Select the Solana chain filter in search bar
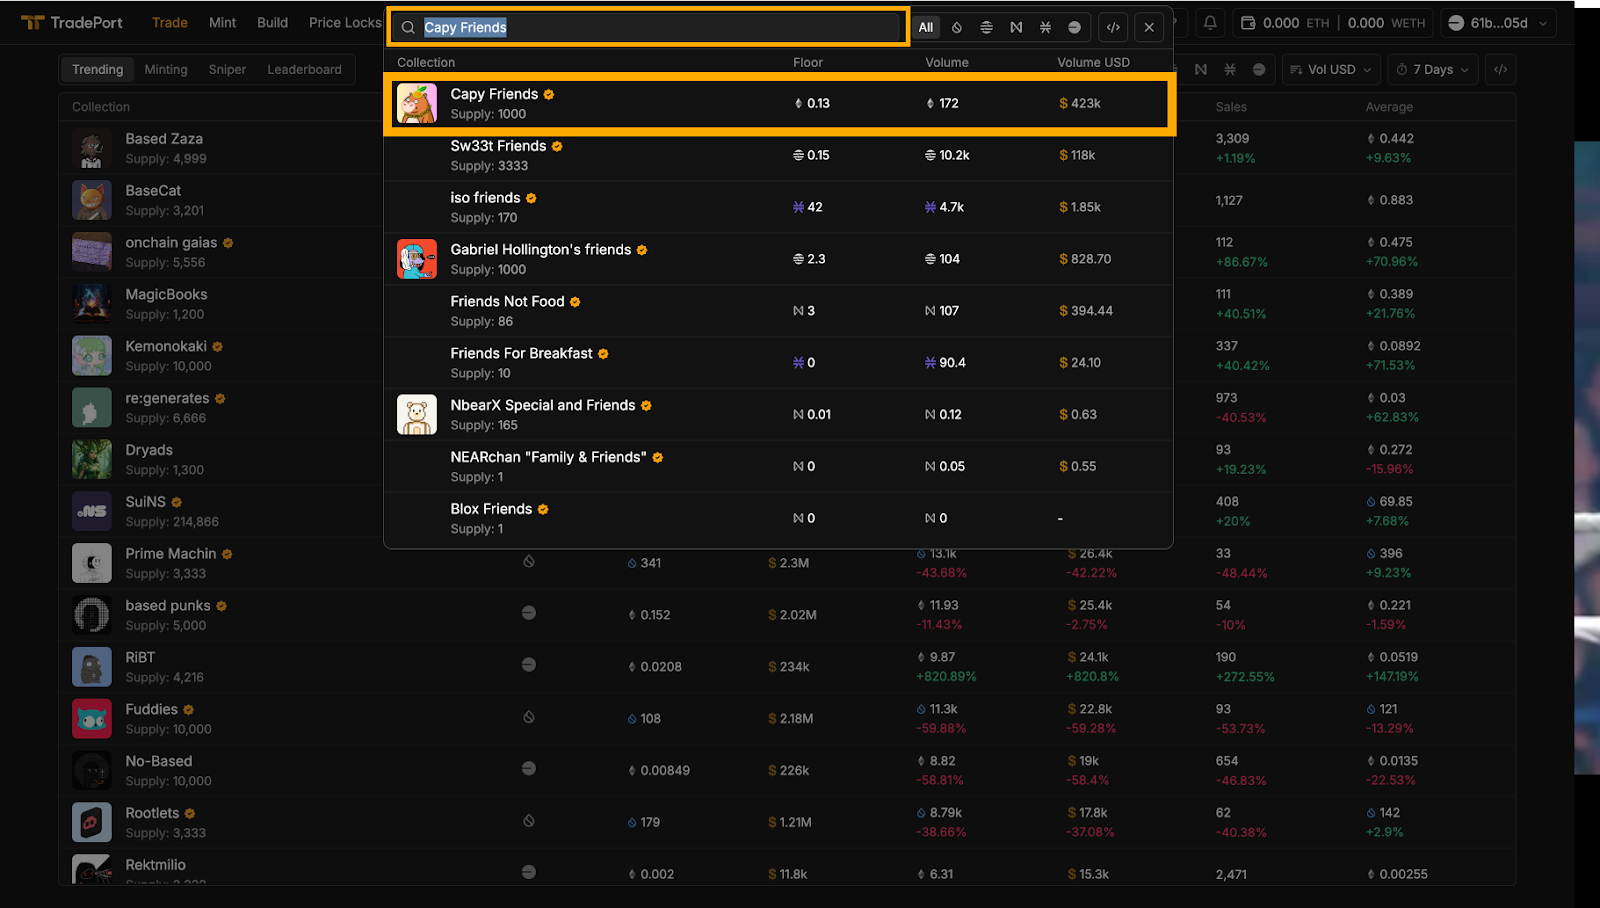This screenshot has height=908, width=1600. click(x=986, y=27)
